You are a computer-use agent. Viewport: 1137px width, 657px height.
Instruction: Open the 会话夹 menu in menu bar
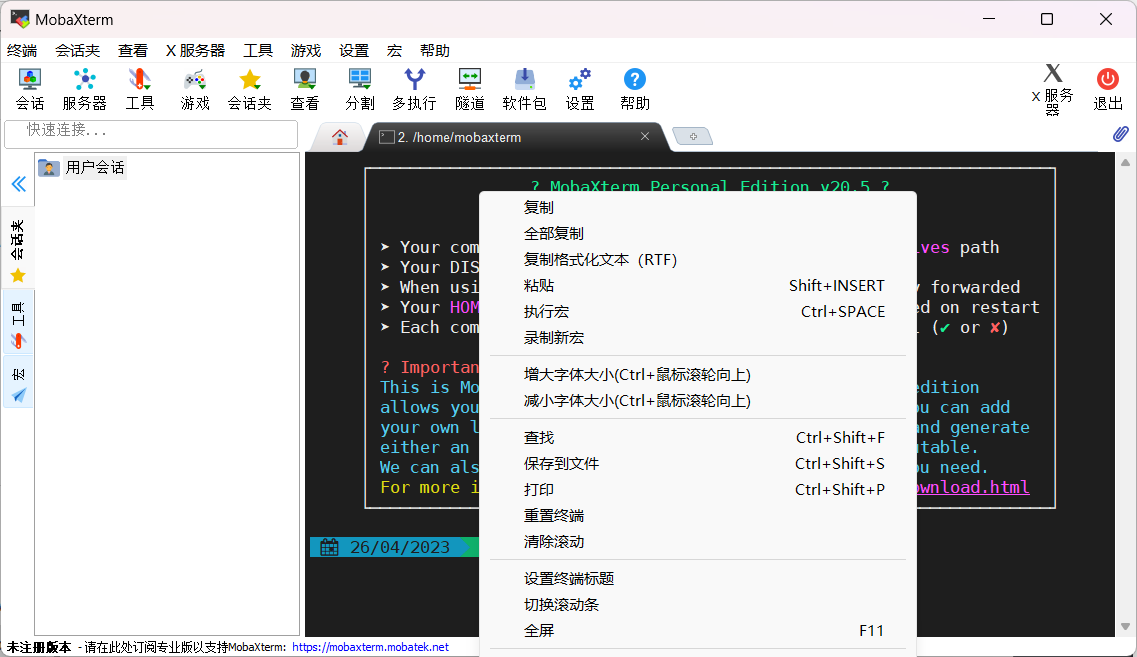[78, 51]
